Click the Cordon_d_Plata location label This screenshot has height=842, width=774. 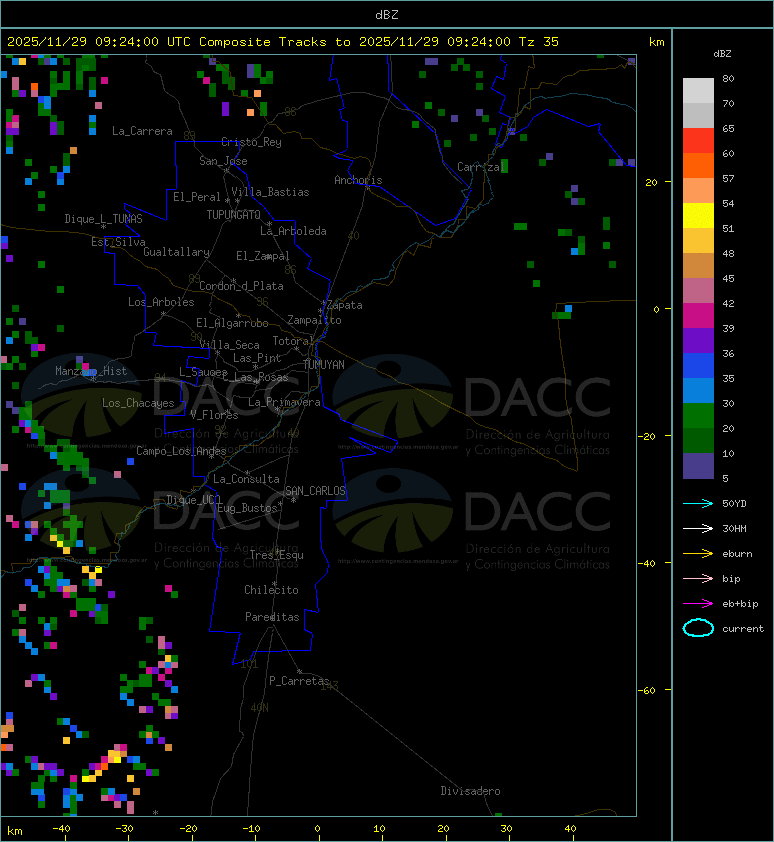[x=241, y=286]
